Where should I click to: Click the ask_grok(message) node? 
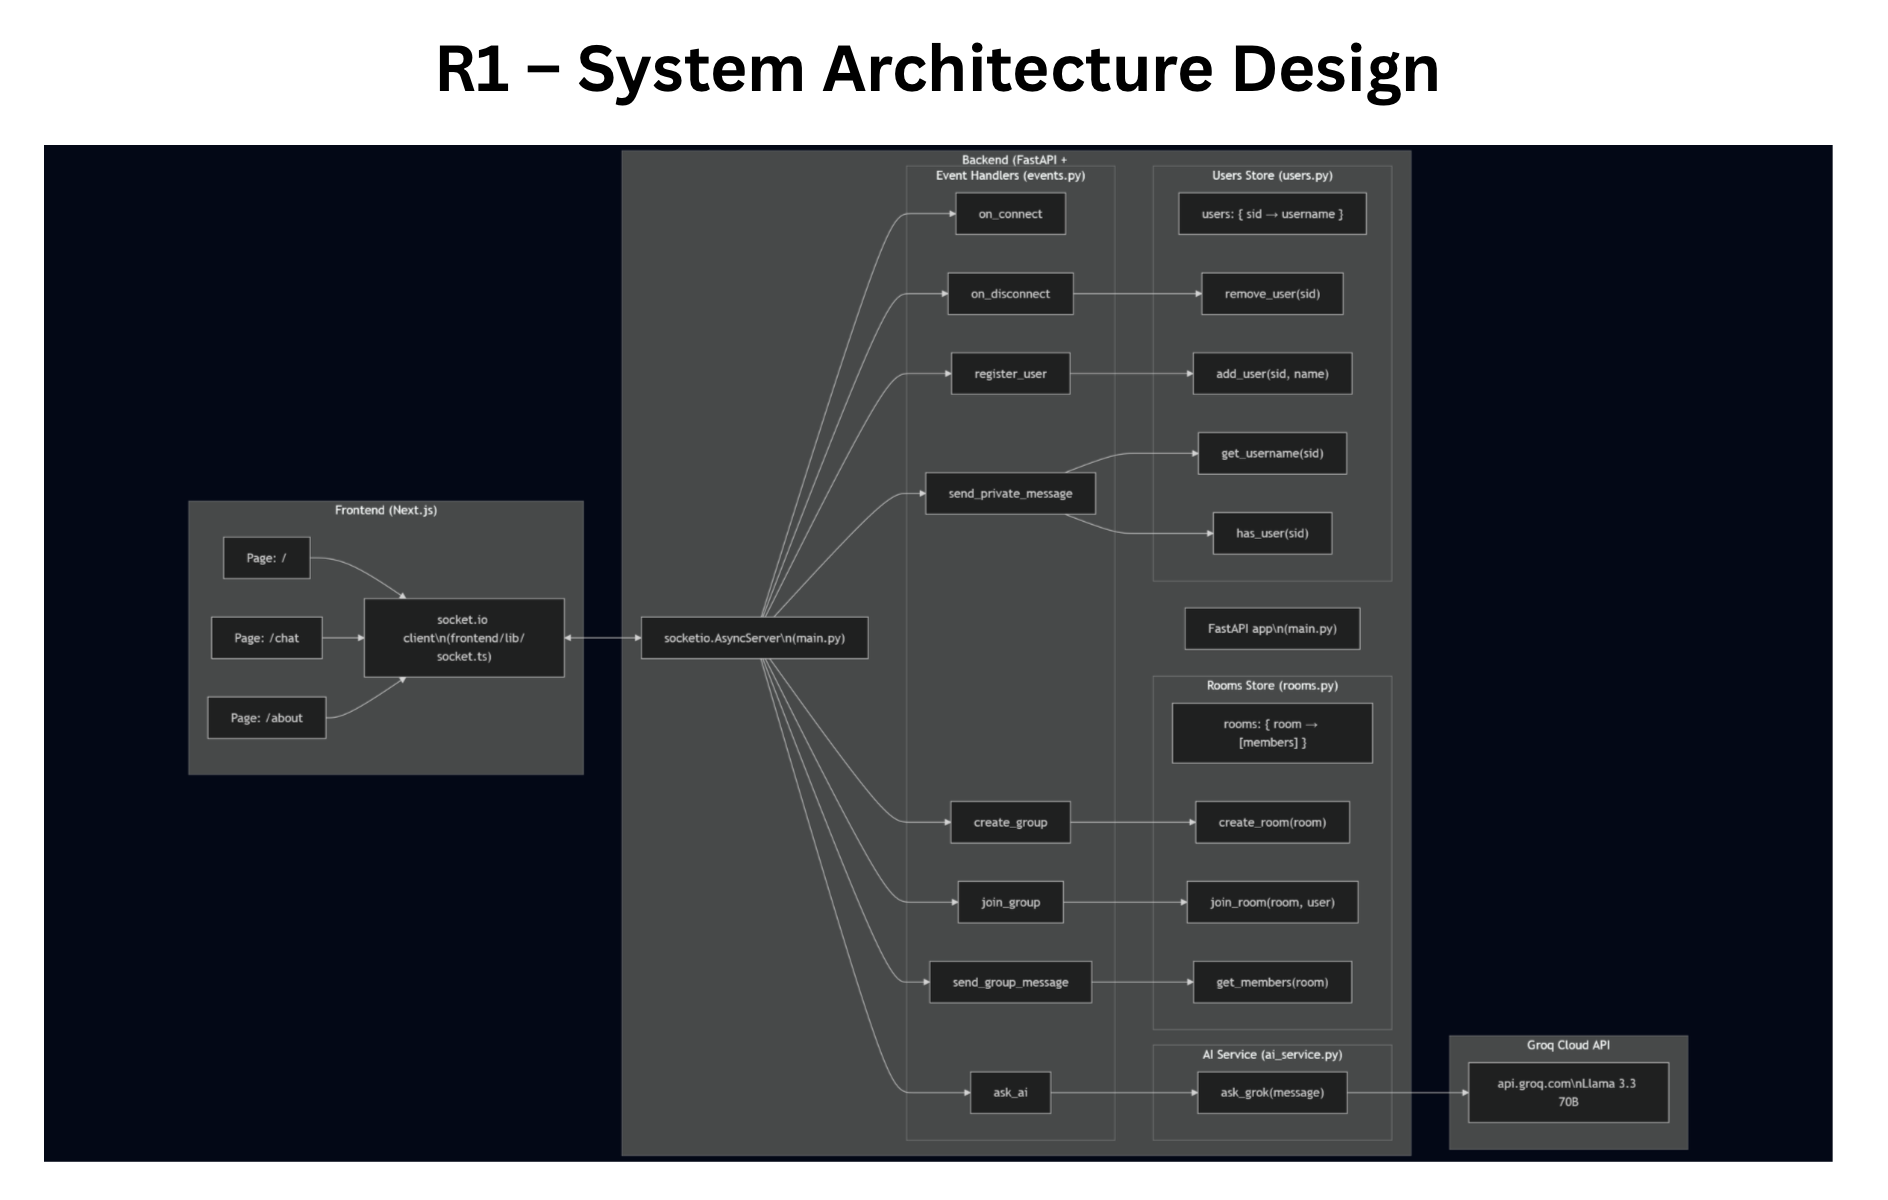[1272, 1093]
